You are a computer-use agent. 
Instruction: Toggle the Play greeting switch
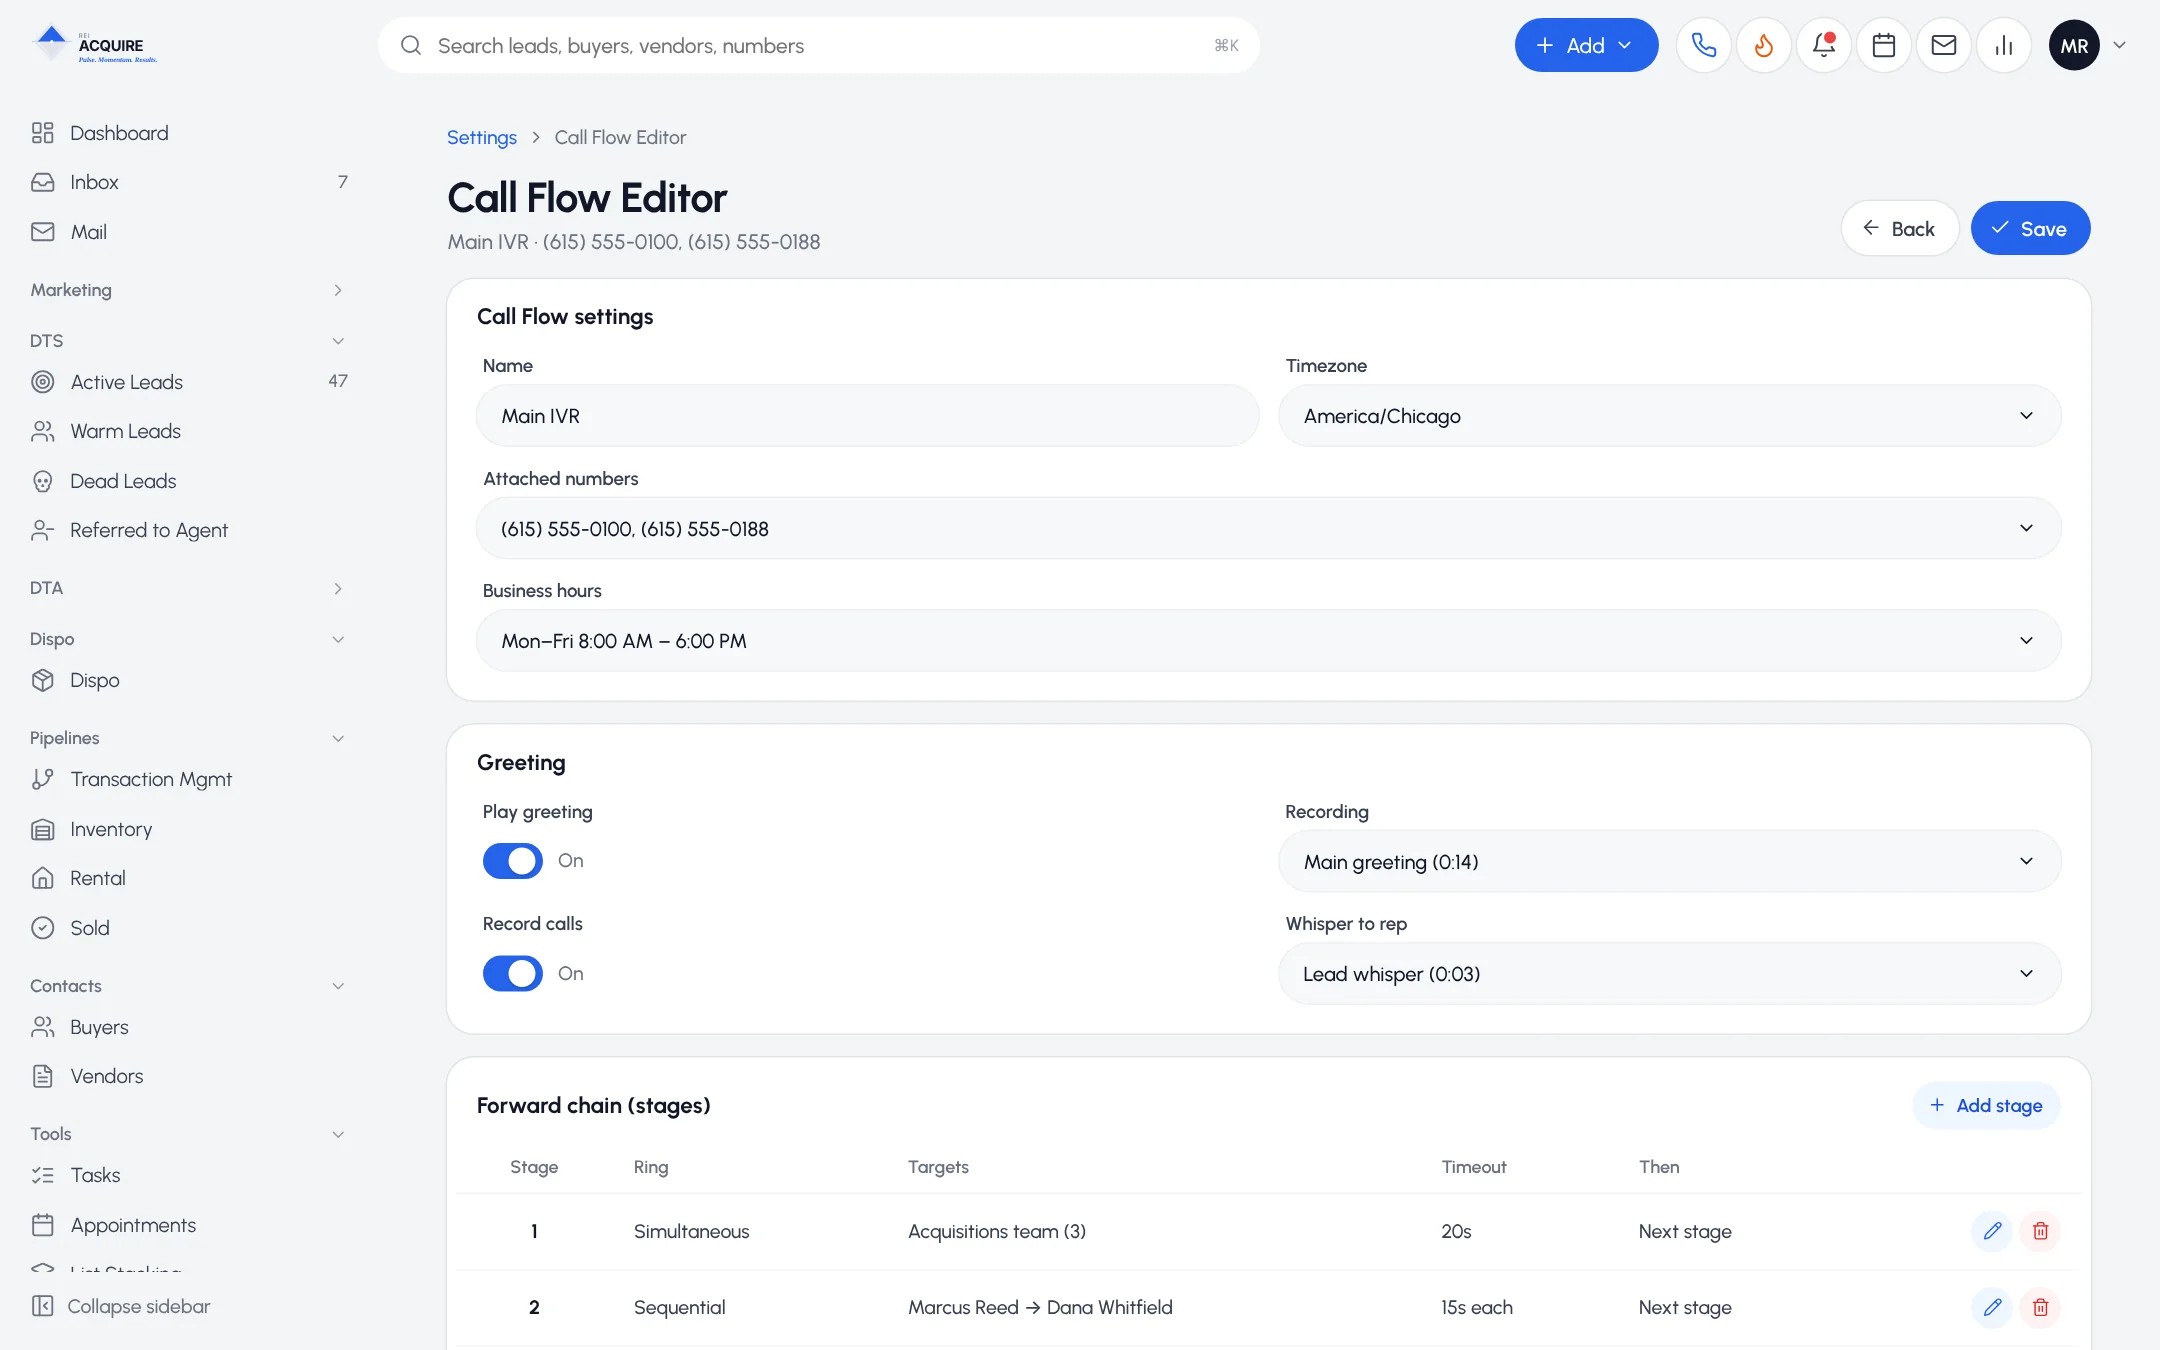pyautogui.click(x=513, y=861)
